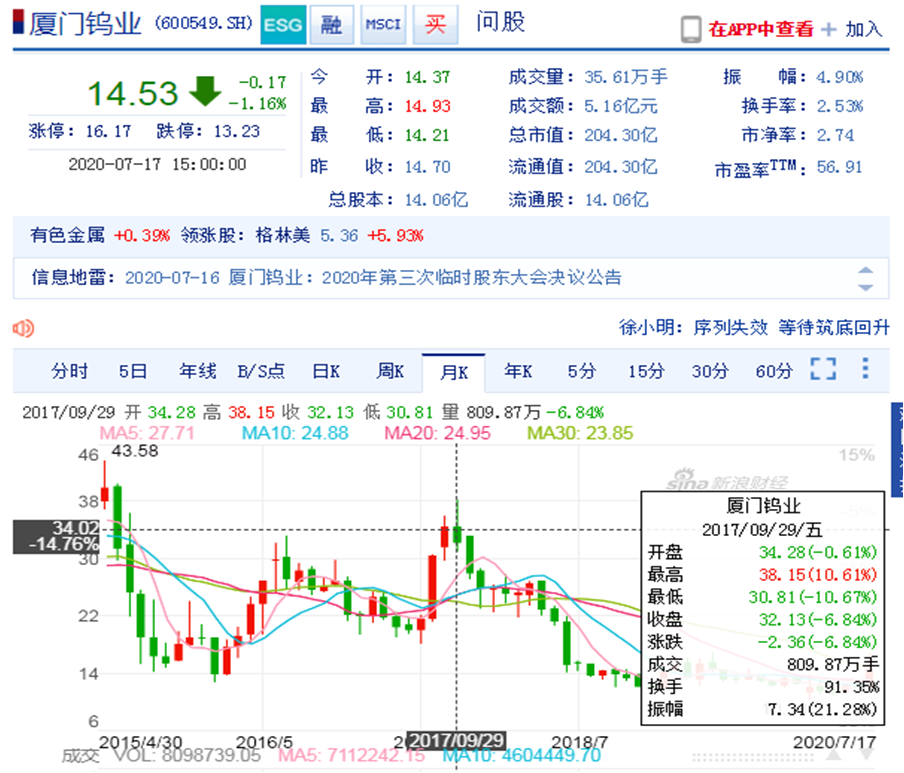Click the plus icon to add stock

pyautogui.click(x=828, y=29)
